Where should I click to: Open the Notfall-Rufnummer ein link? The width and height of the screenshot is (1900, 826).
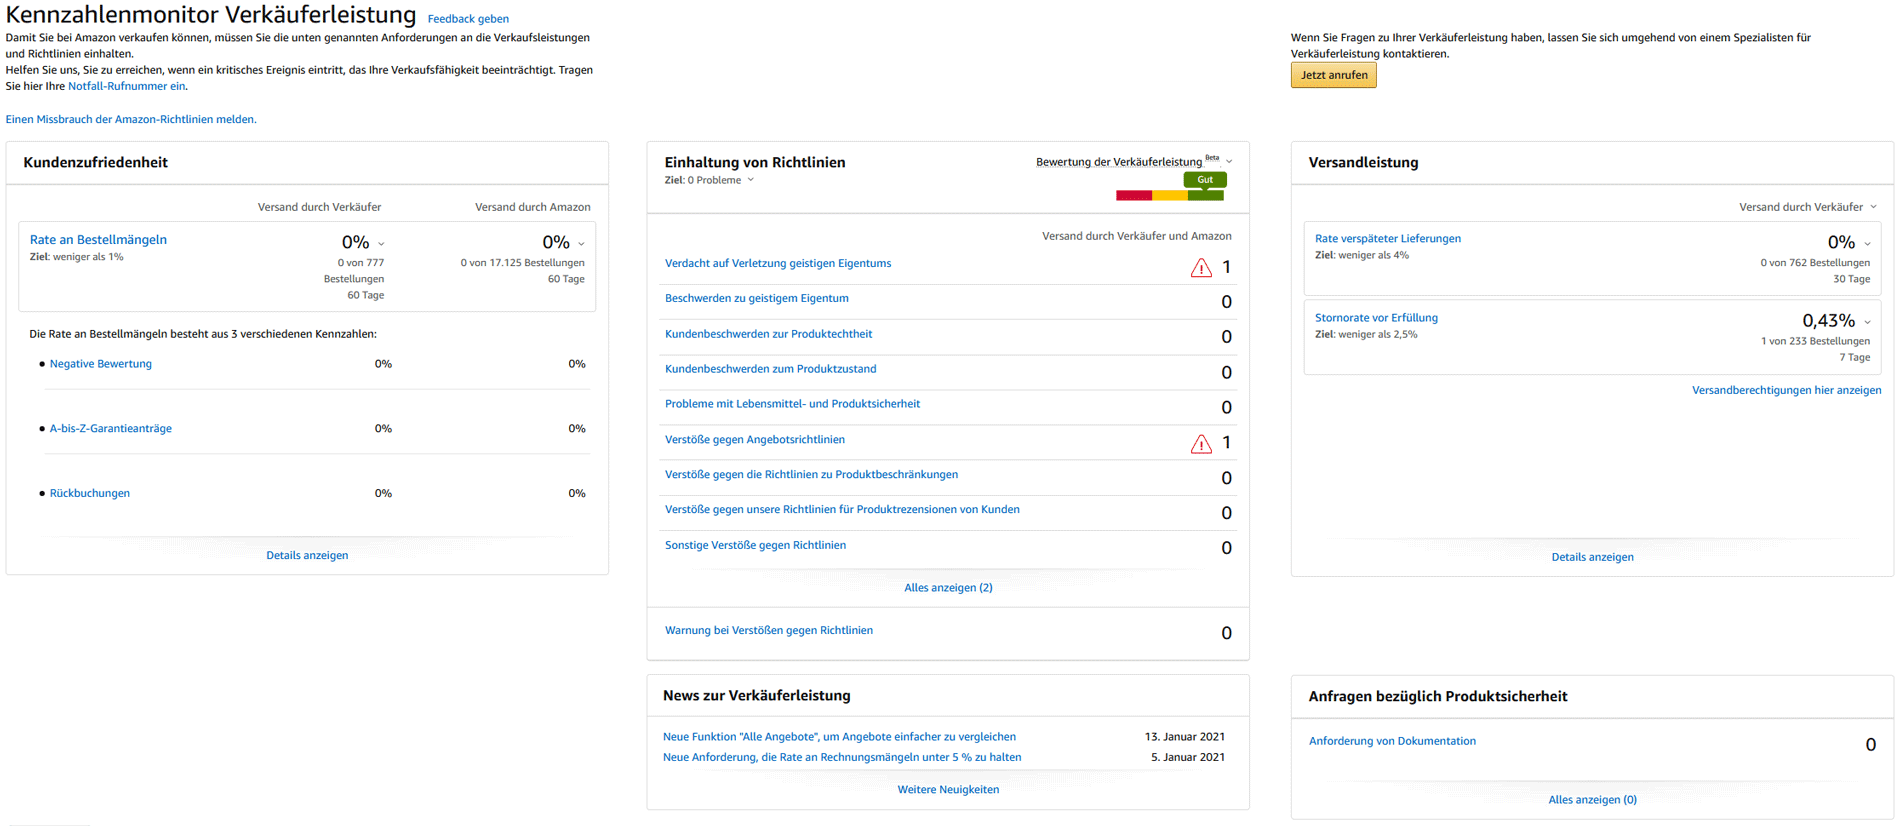click(126, 86)
